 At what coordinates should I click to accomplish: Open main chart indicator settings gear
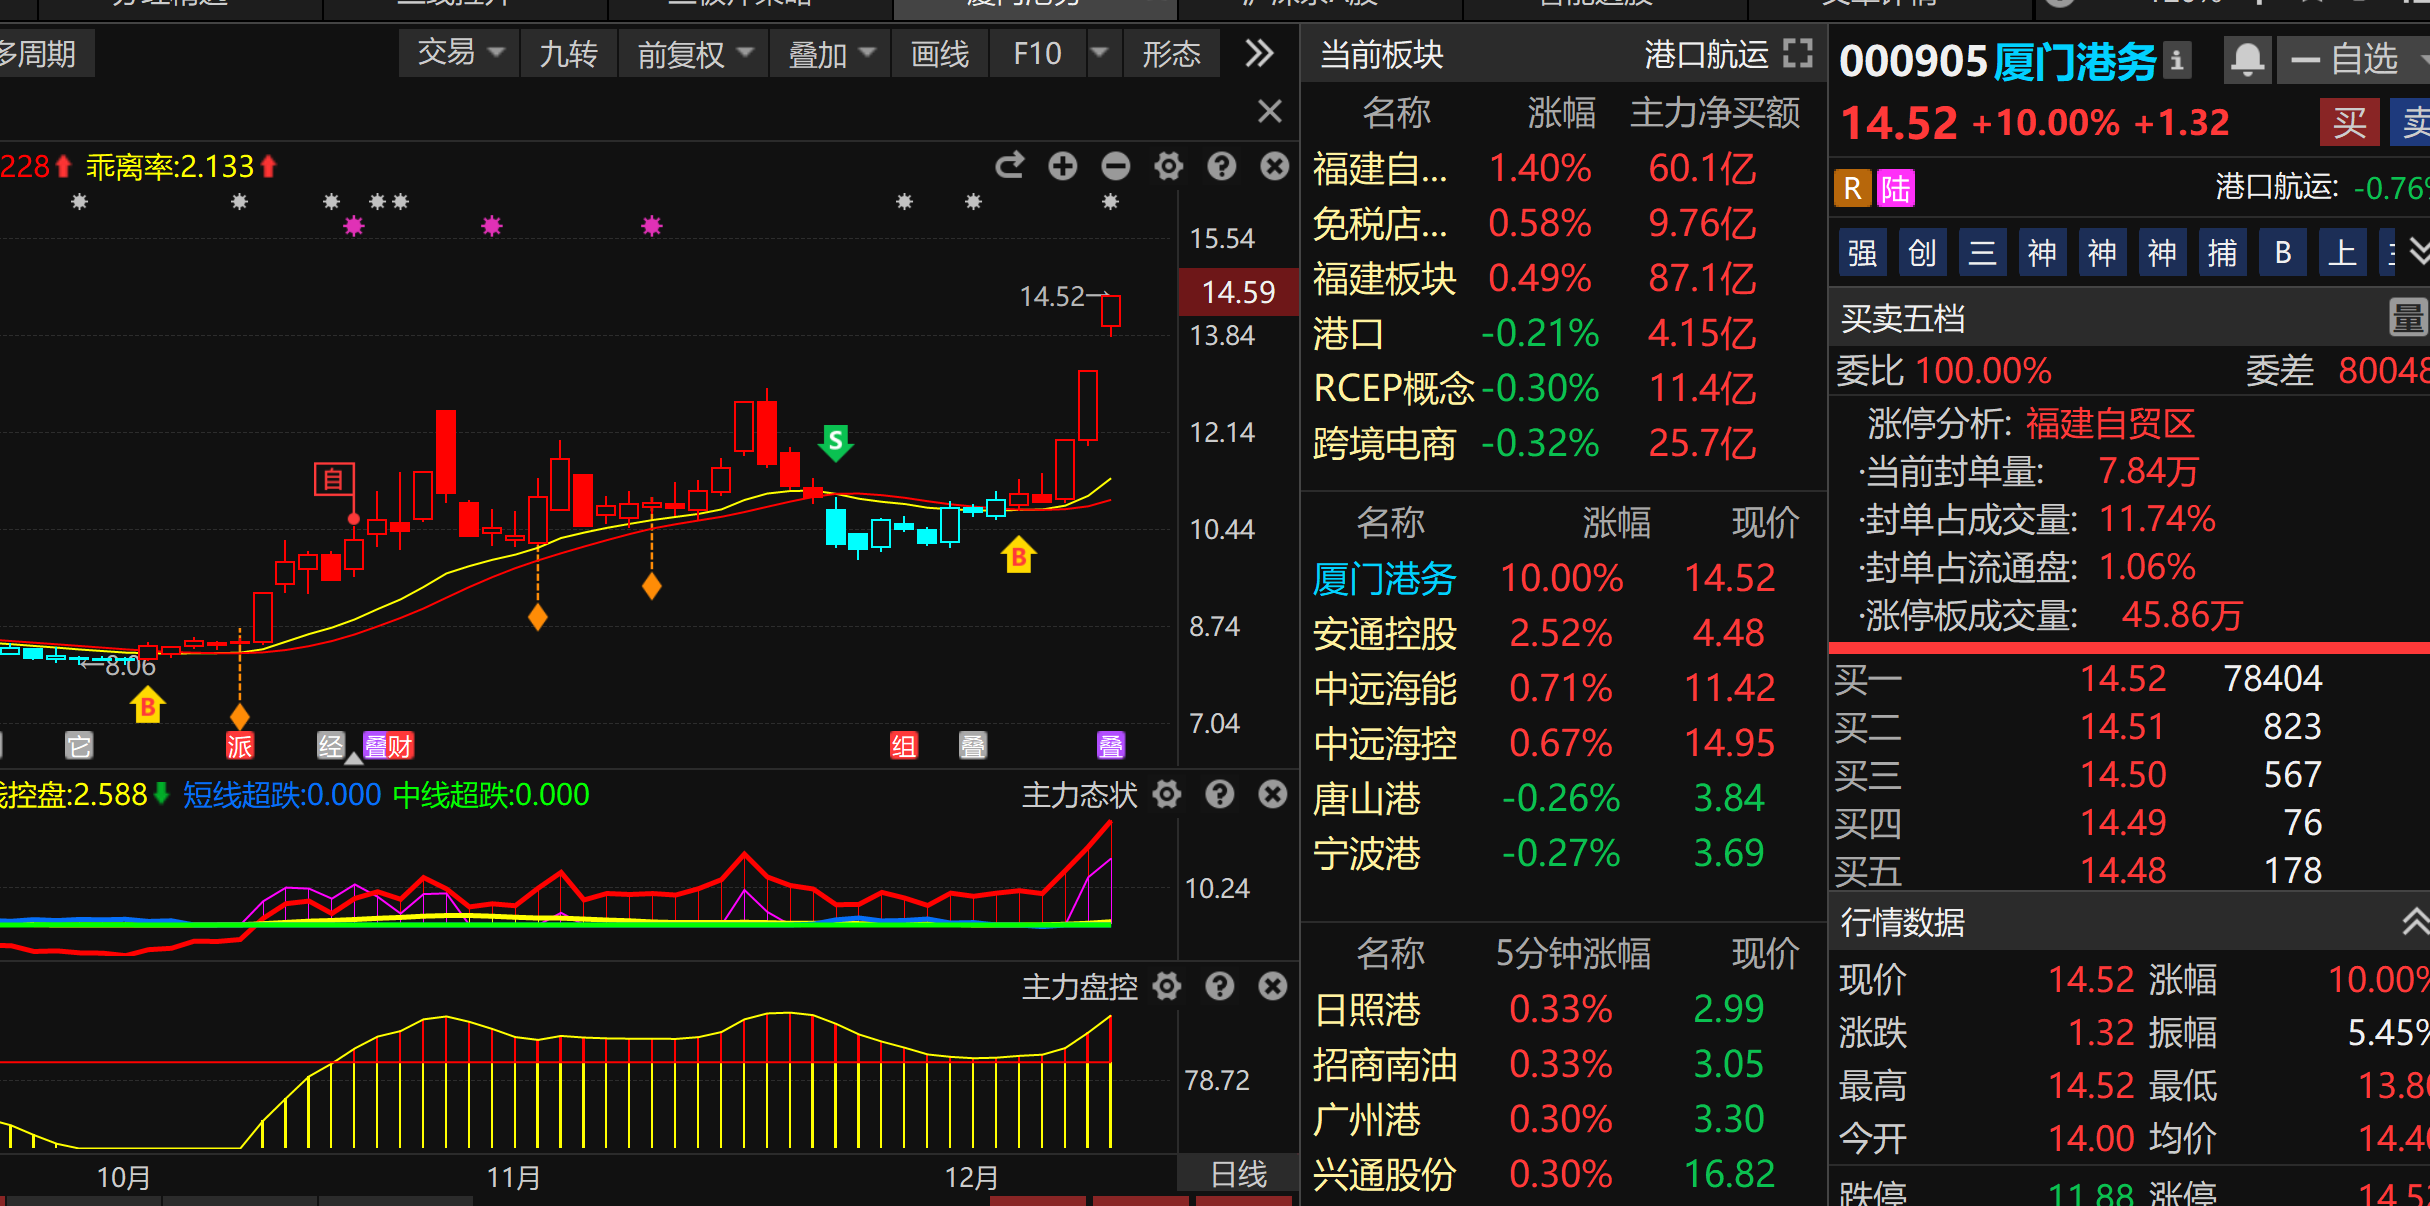(x=1168, y=166)
